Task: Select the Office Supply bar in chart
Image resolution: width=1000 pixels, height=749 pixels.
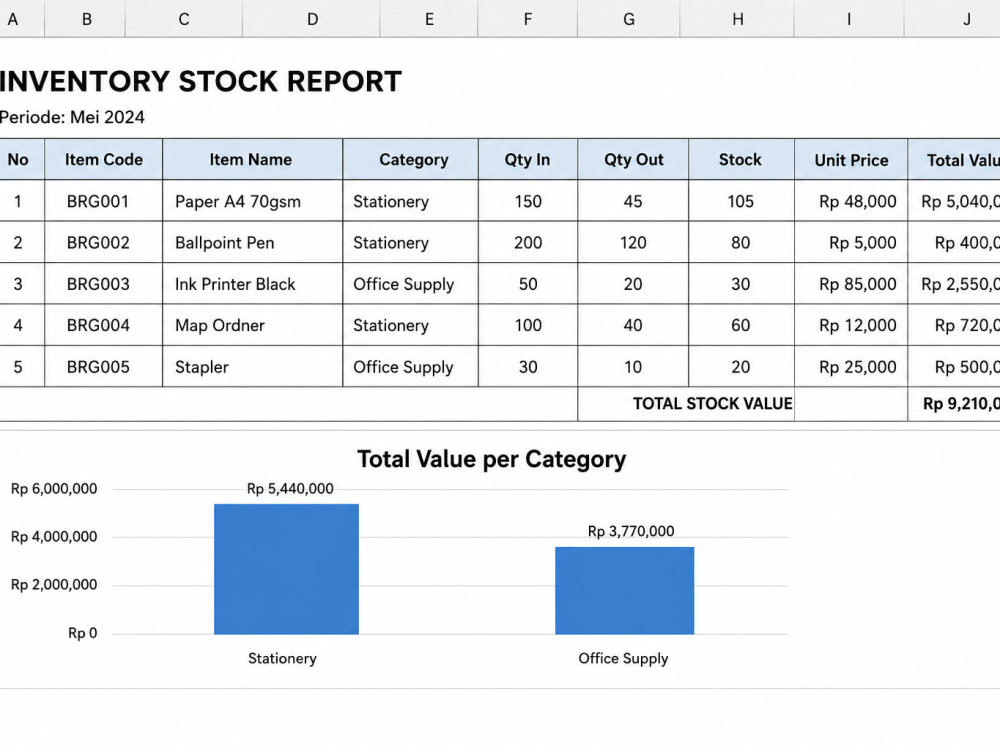Action: 624,591
